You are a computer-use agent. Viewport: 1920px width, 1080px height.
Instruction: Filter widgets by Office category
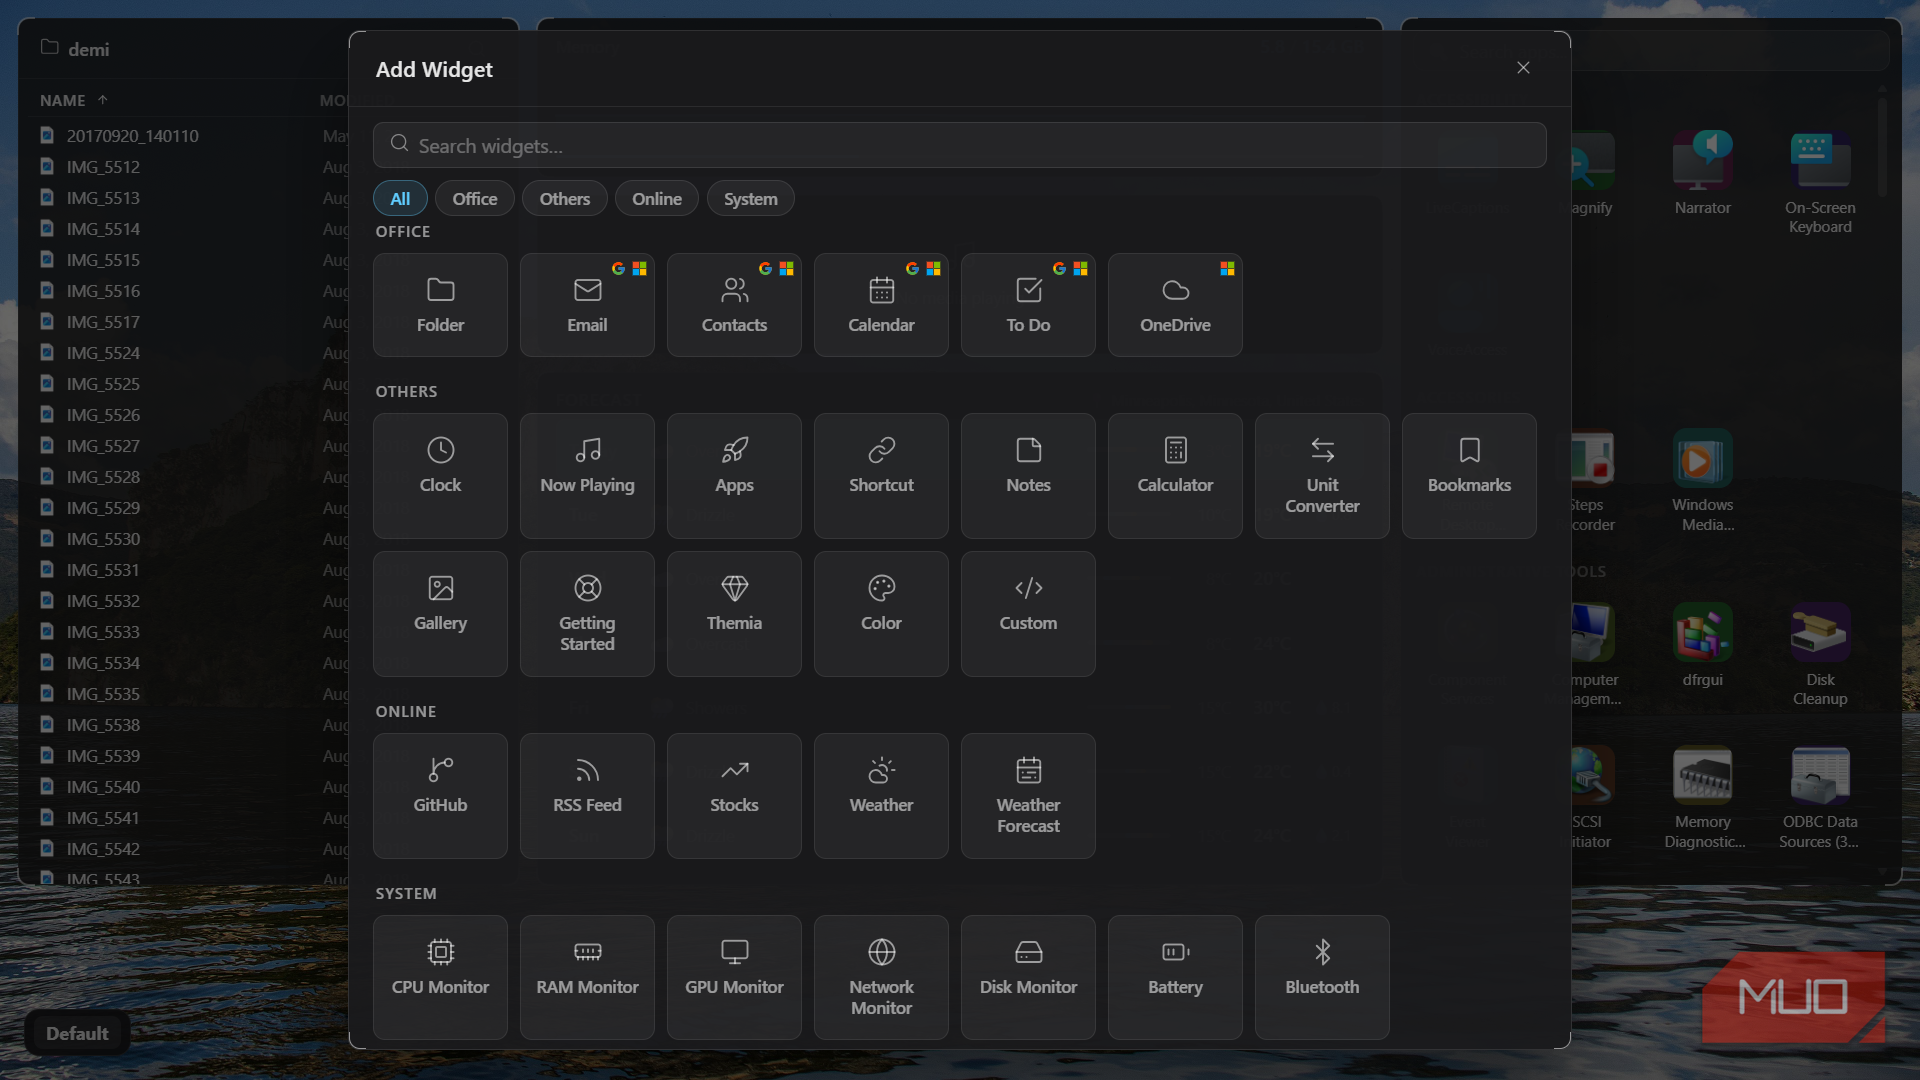(474, 199)
